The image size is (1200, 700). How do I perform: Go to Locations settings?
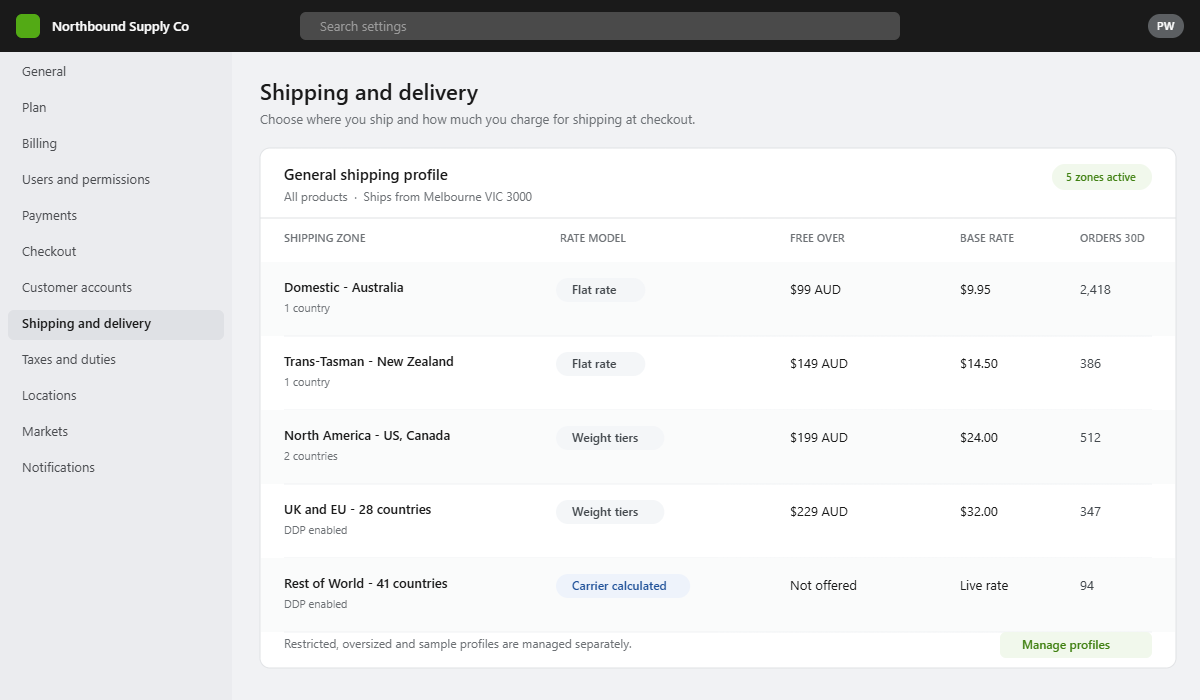coord(116,396)
